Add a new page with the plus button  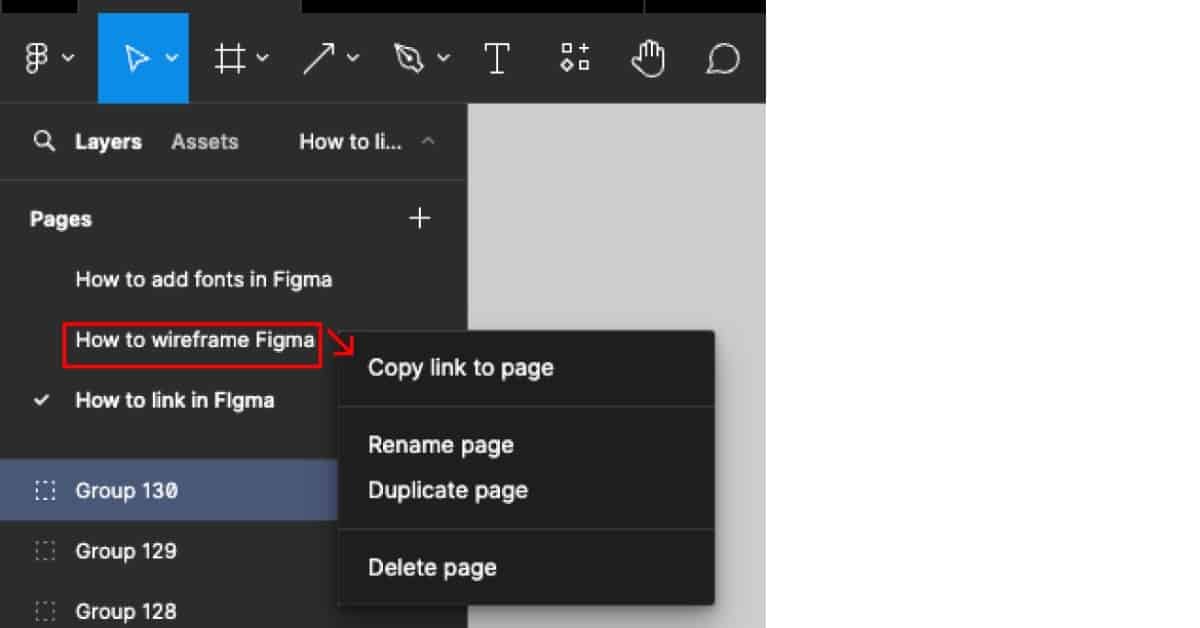(420, 218)
